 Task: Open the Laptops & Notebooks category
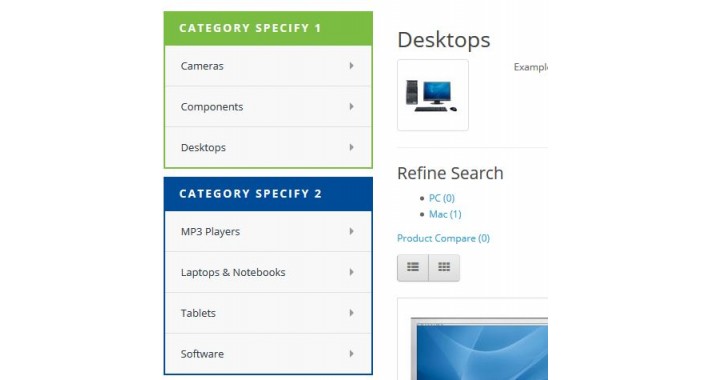[x=233, y=272]
